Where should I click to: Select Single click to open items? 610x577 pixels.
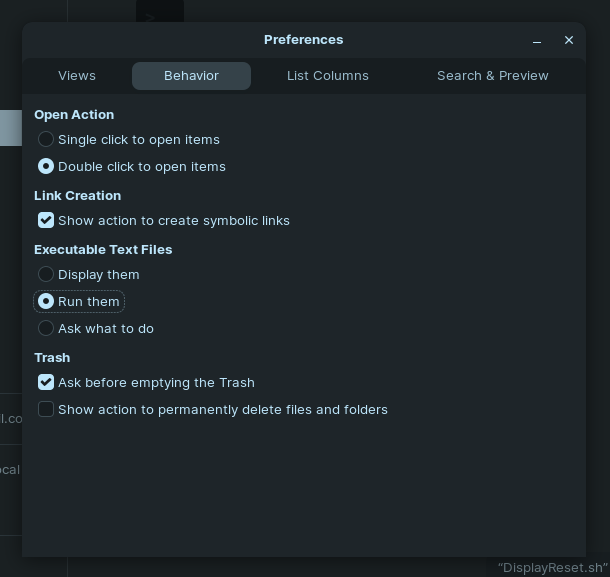pos(46,139)
